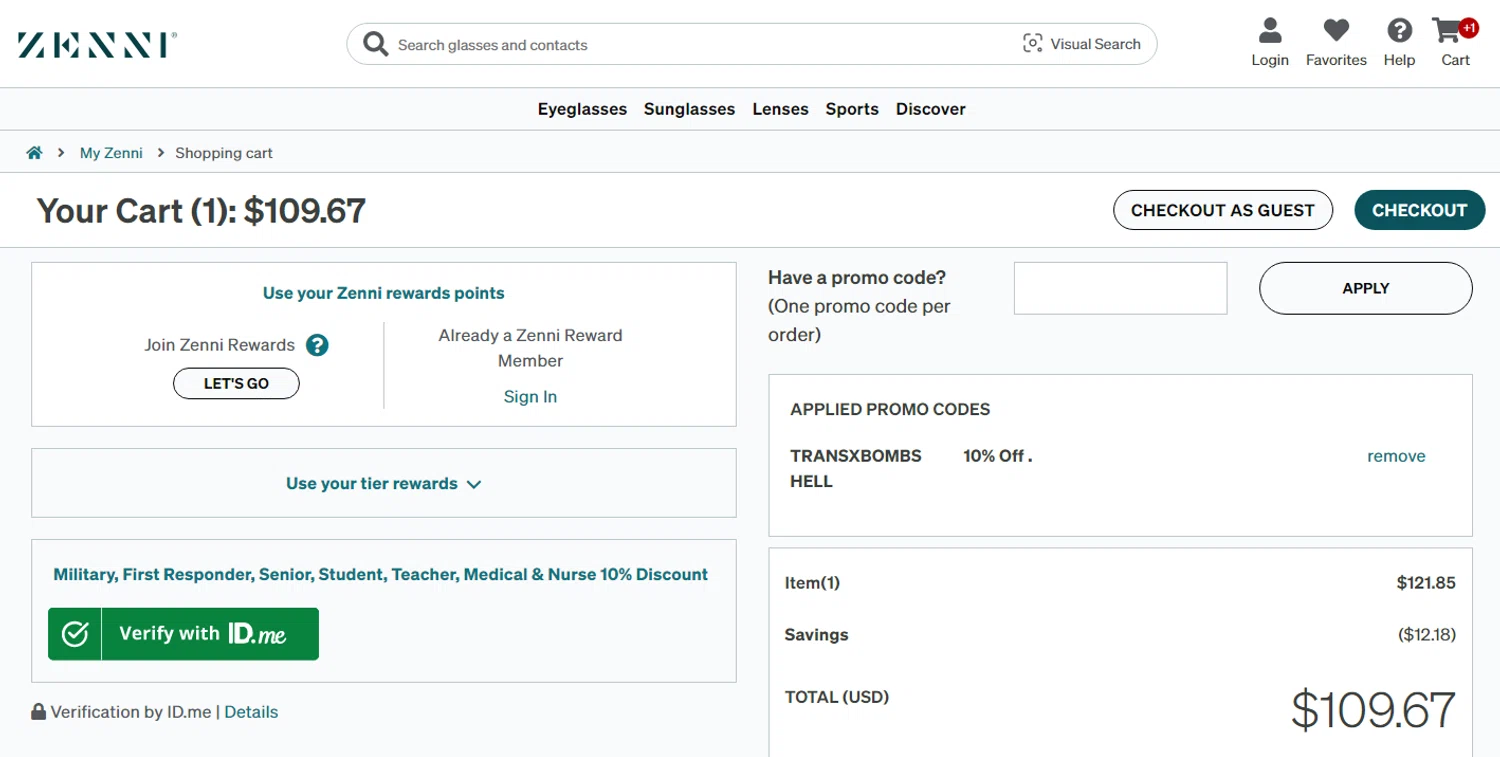Open the Lenses menu
1500x757 pixels.
click(780, 109)
